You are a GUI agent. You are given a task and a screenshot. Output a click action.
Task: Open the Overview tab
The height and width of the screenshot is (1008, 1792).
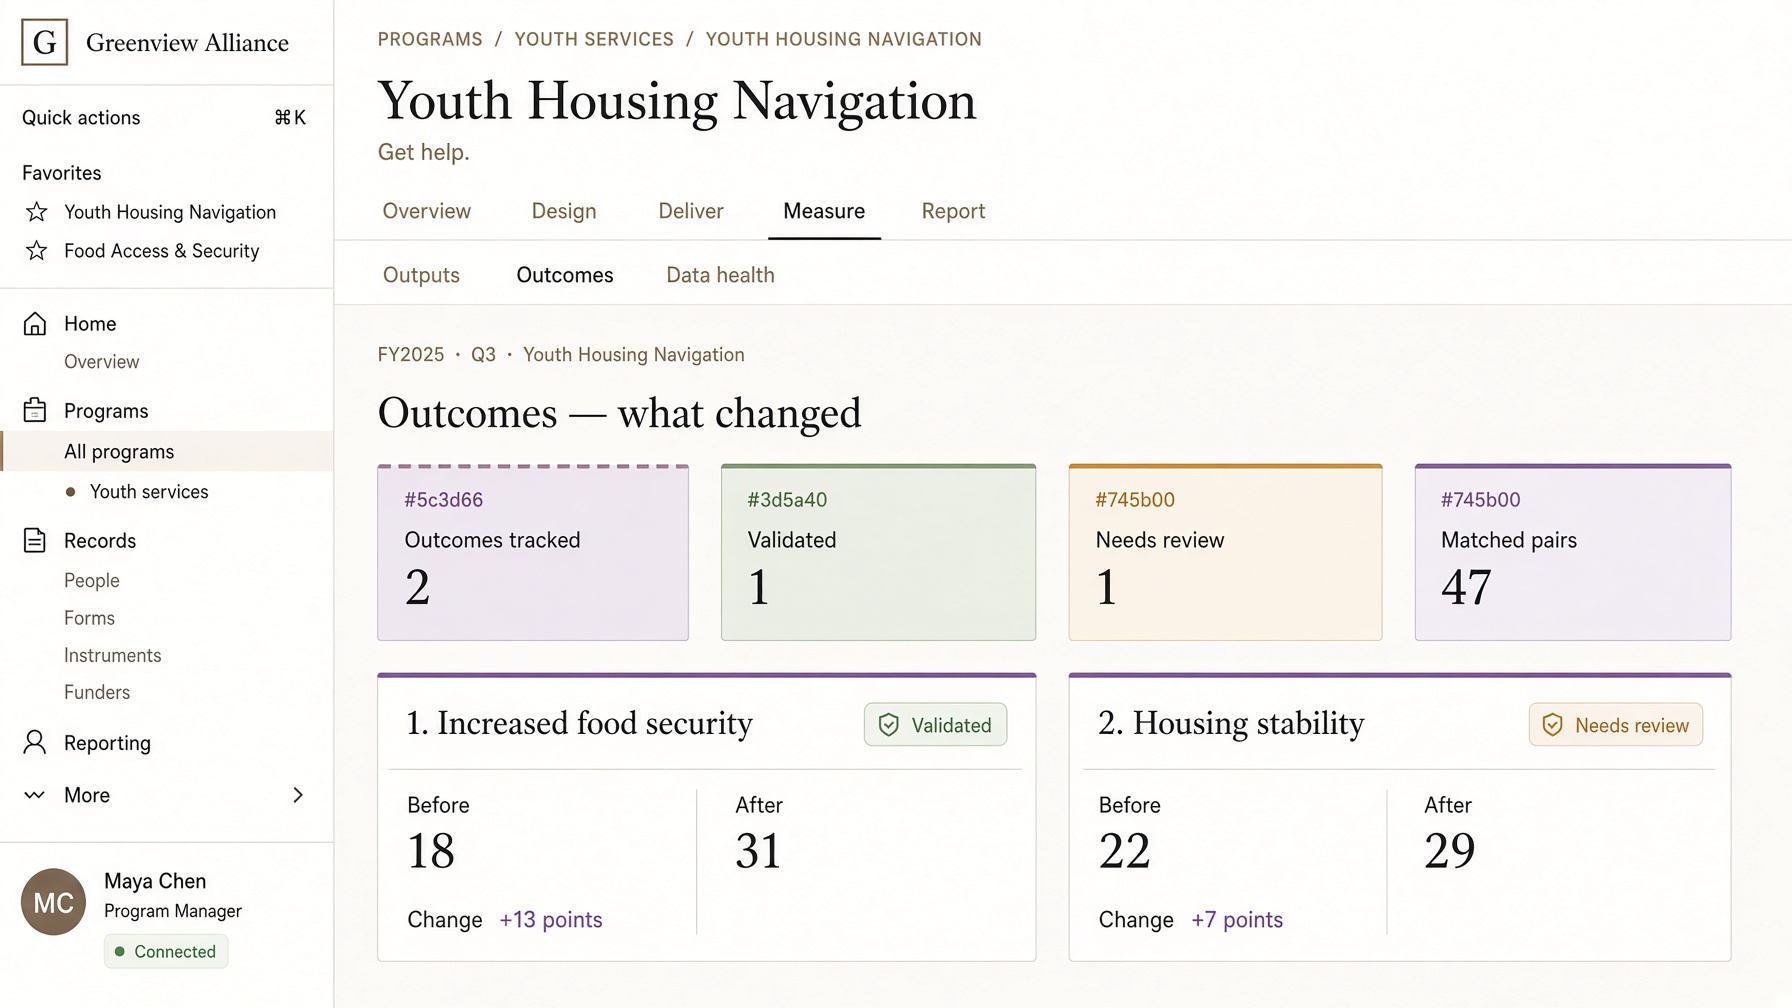[x=427, y=211]
